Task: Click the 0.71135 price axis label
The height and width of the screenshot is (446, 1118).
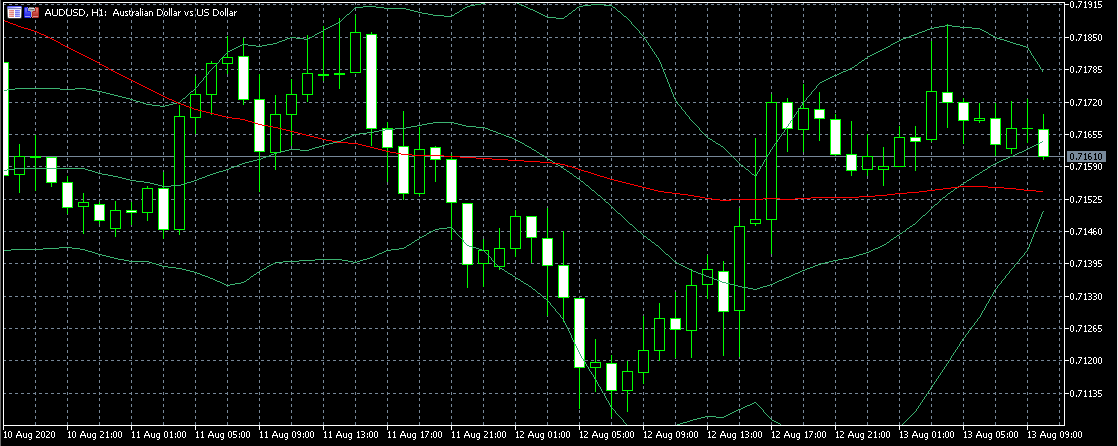Action: click(x=1085, y=393)
